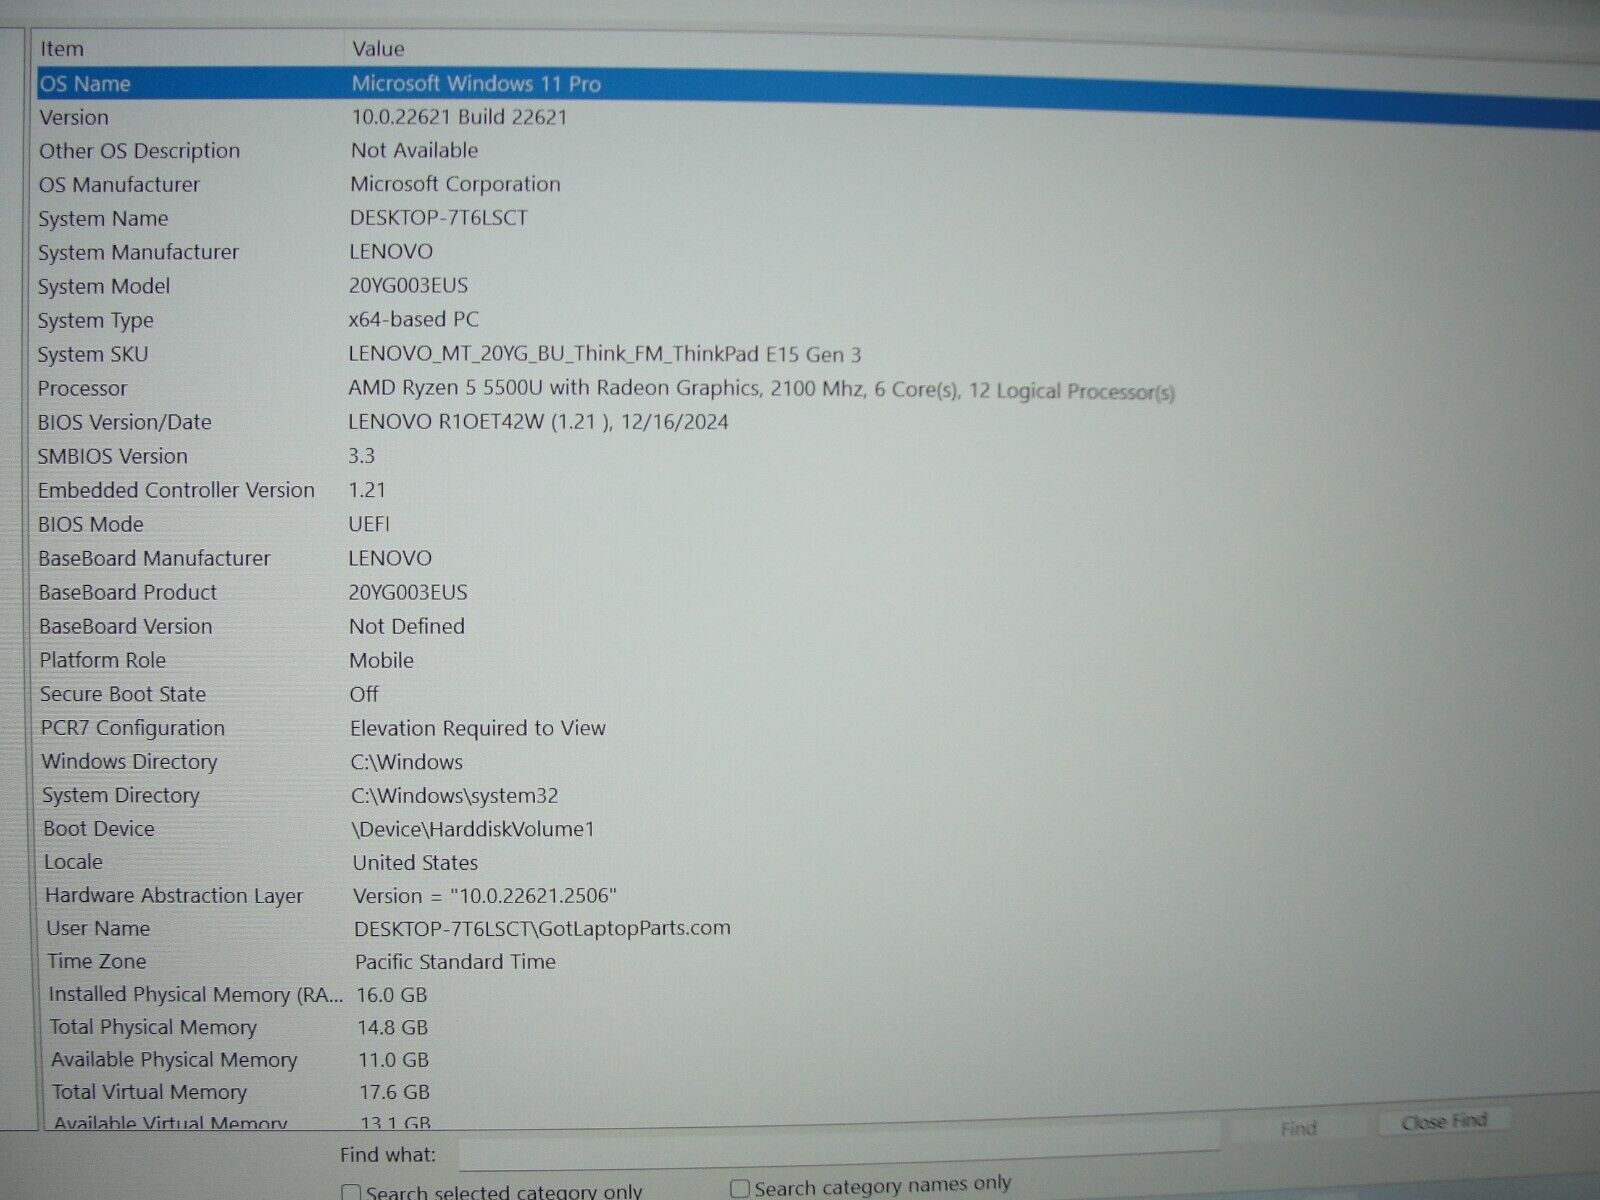The height and width of the screenshot is (1200, 1600).
Task: Select the System Model row
Action: (816, 286)
